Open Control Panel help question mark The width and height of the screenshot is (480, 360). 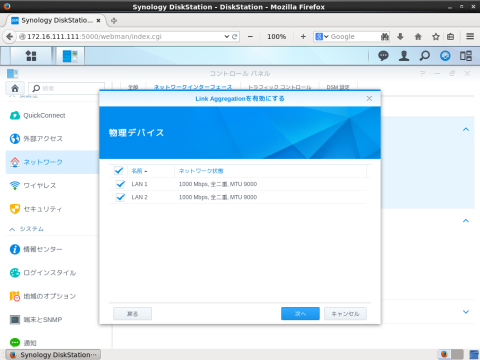point(422,74)
